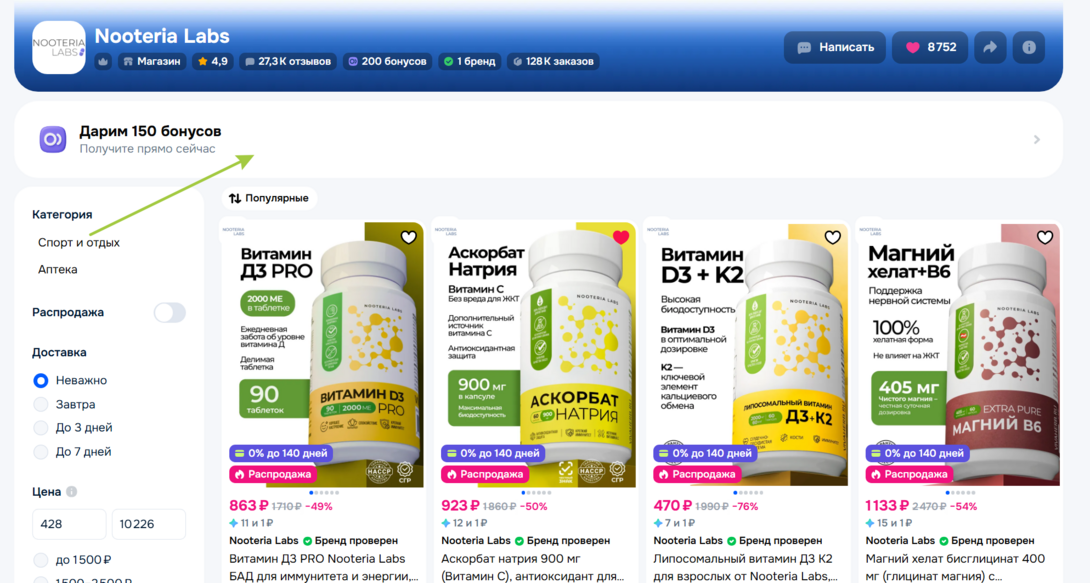
Task: Click the 1 бренд badge
Action: tap(470, 61)
